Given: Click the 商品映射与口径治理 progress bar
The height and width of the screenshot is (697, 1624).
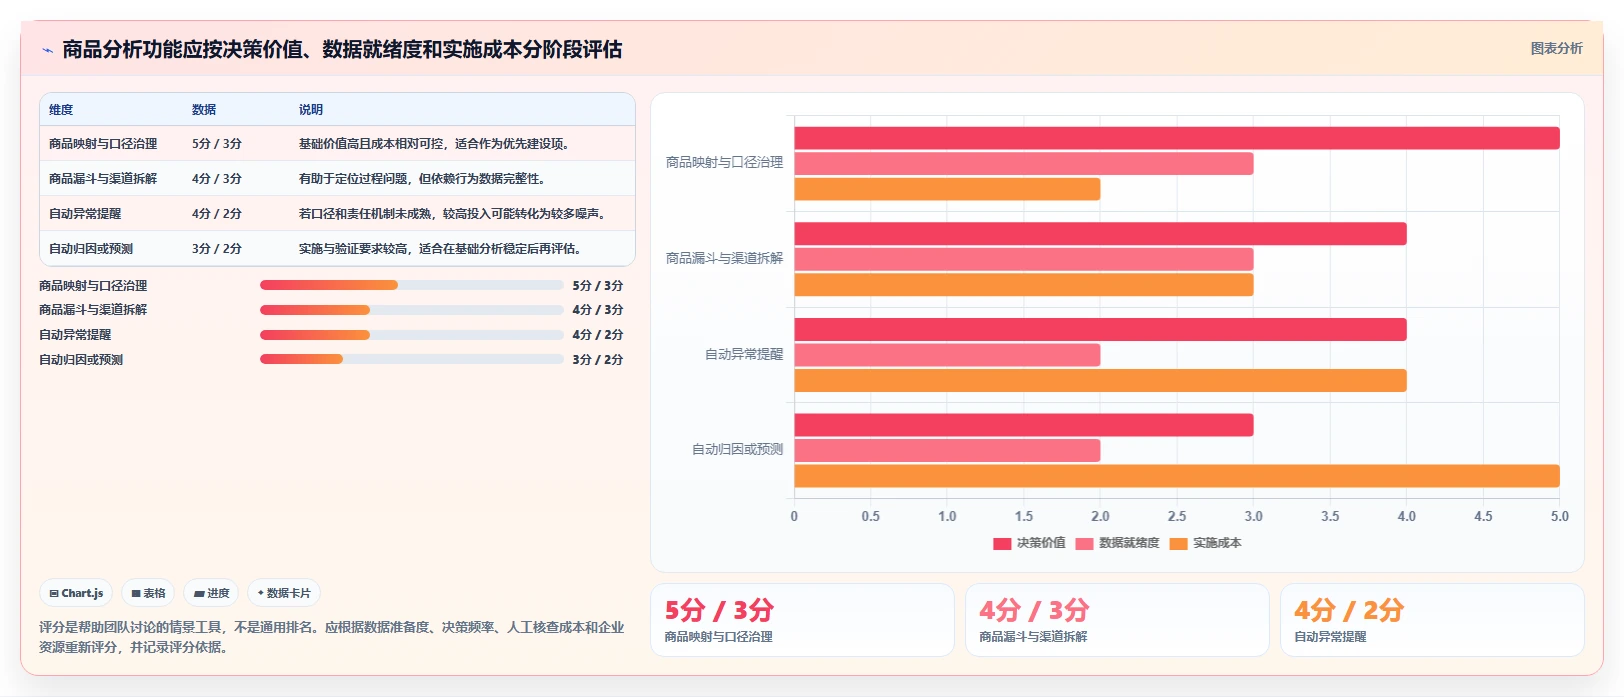Looking at the screenshot, I should 412,285.
